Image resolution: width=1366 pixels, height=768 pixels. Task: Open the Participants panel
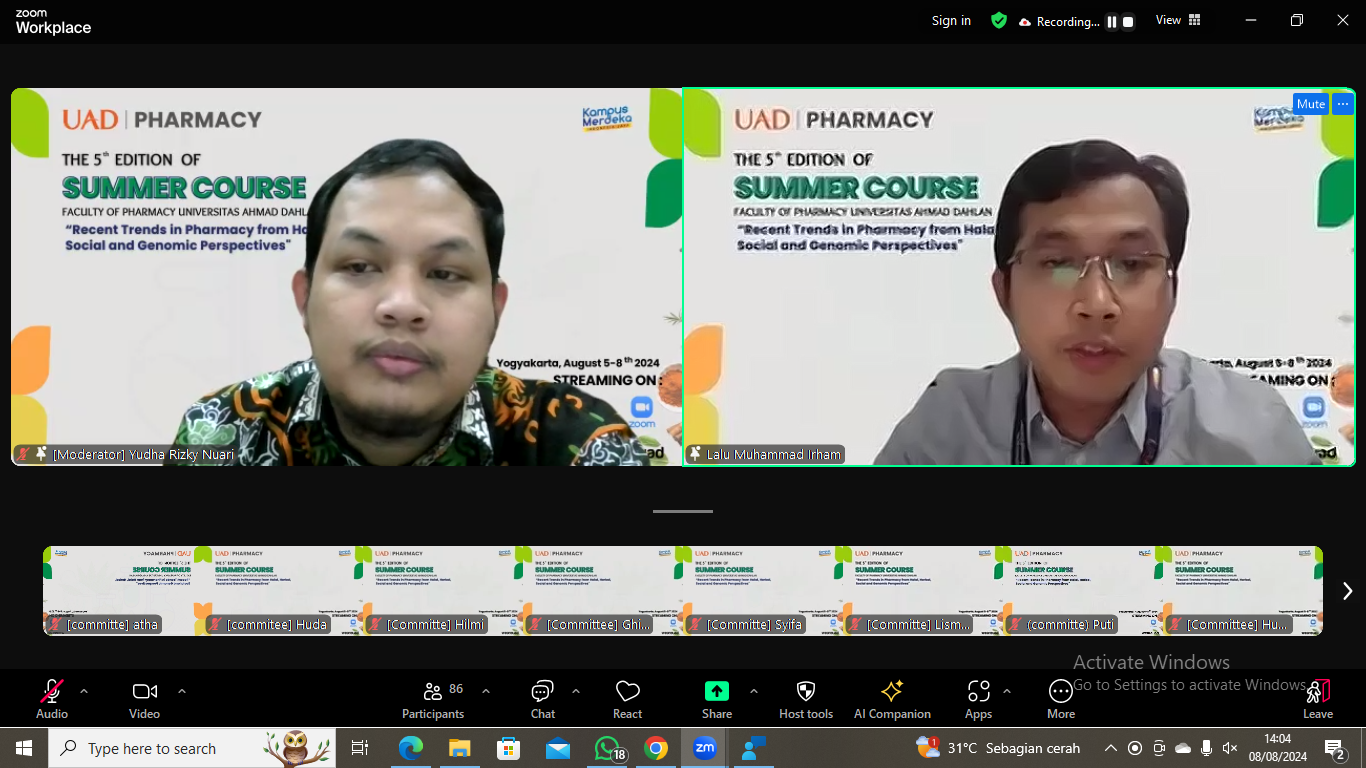pos(433,691)
